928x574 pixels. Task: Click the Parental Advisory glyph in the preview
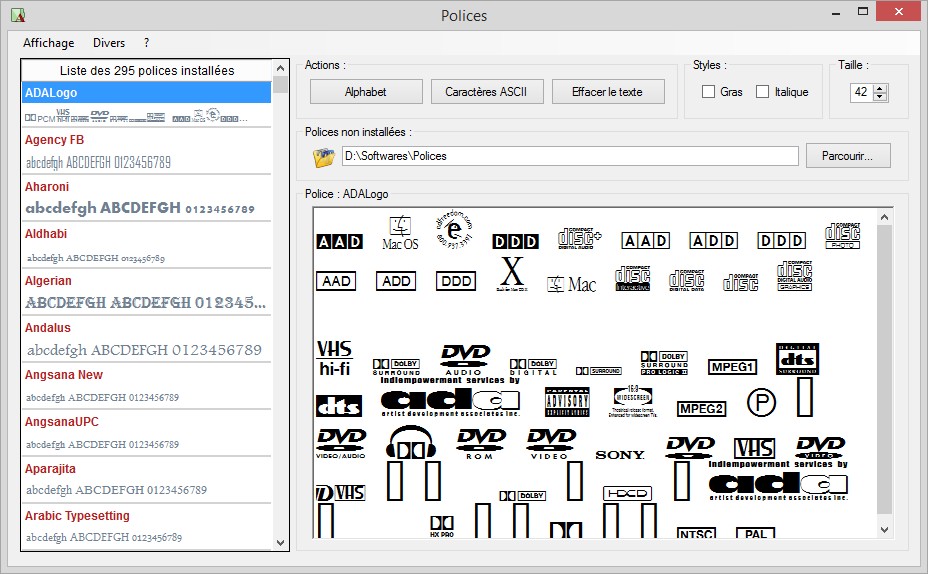pyautogui.click(x=567, y=401)
